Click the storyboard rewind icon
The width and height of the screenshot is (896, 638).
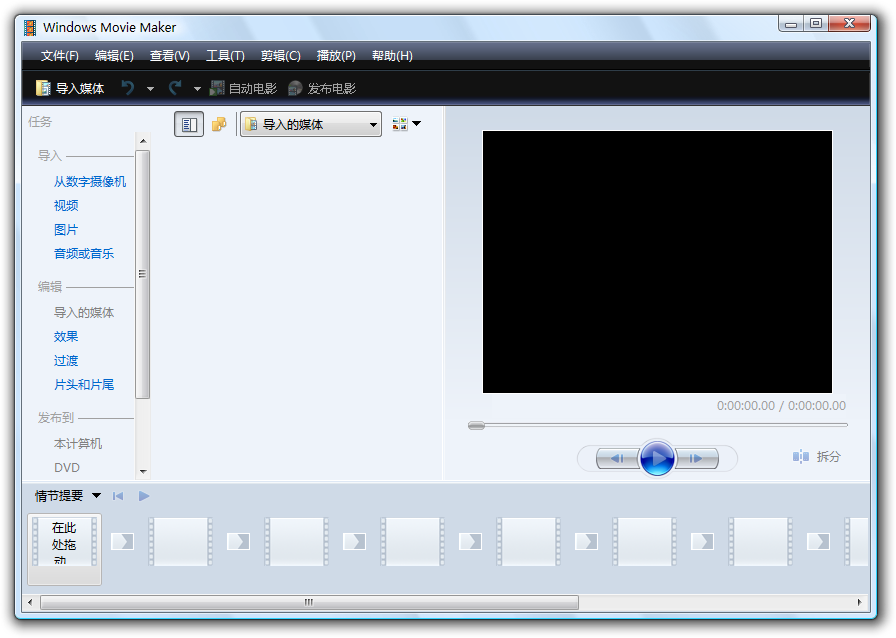tap(118, 496)
